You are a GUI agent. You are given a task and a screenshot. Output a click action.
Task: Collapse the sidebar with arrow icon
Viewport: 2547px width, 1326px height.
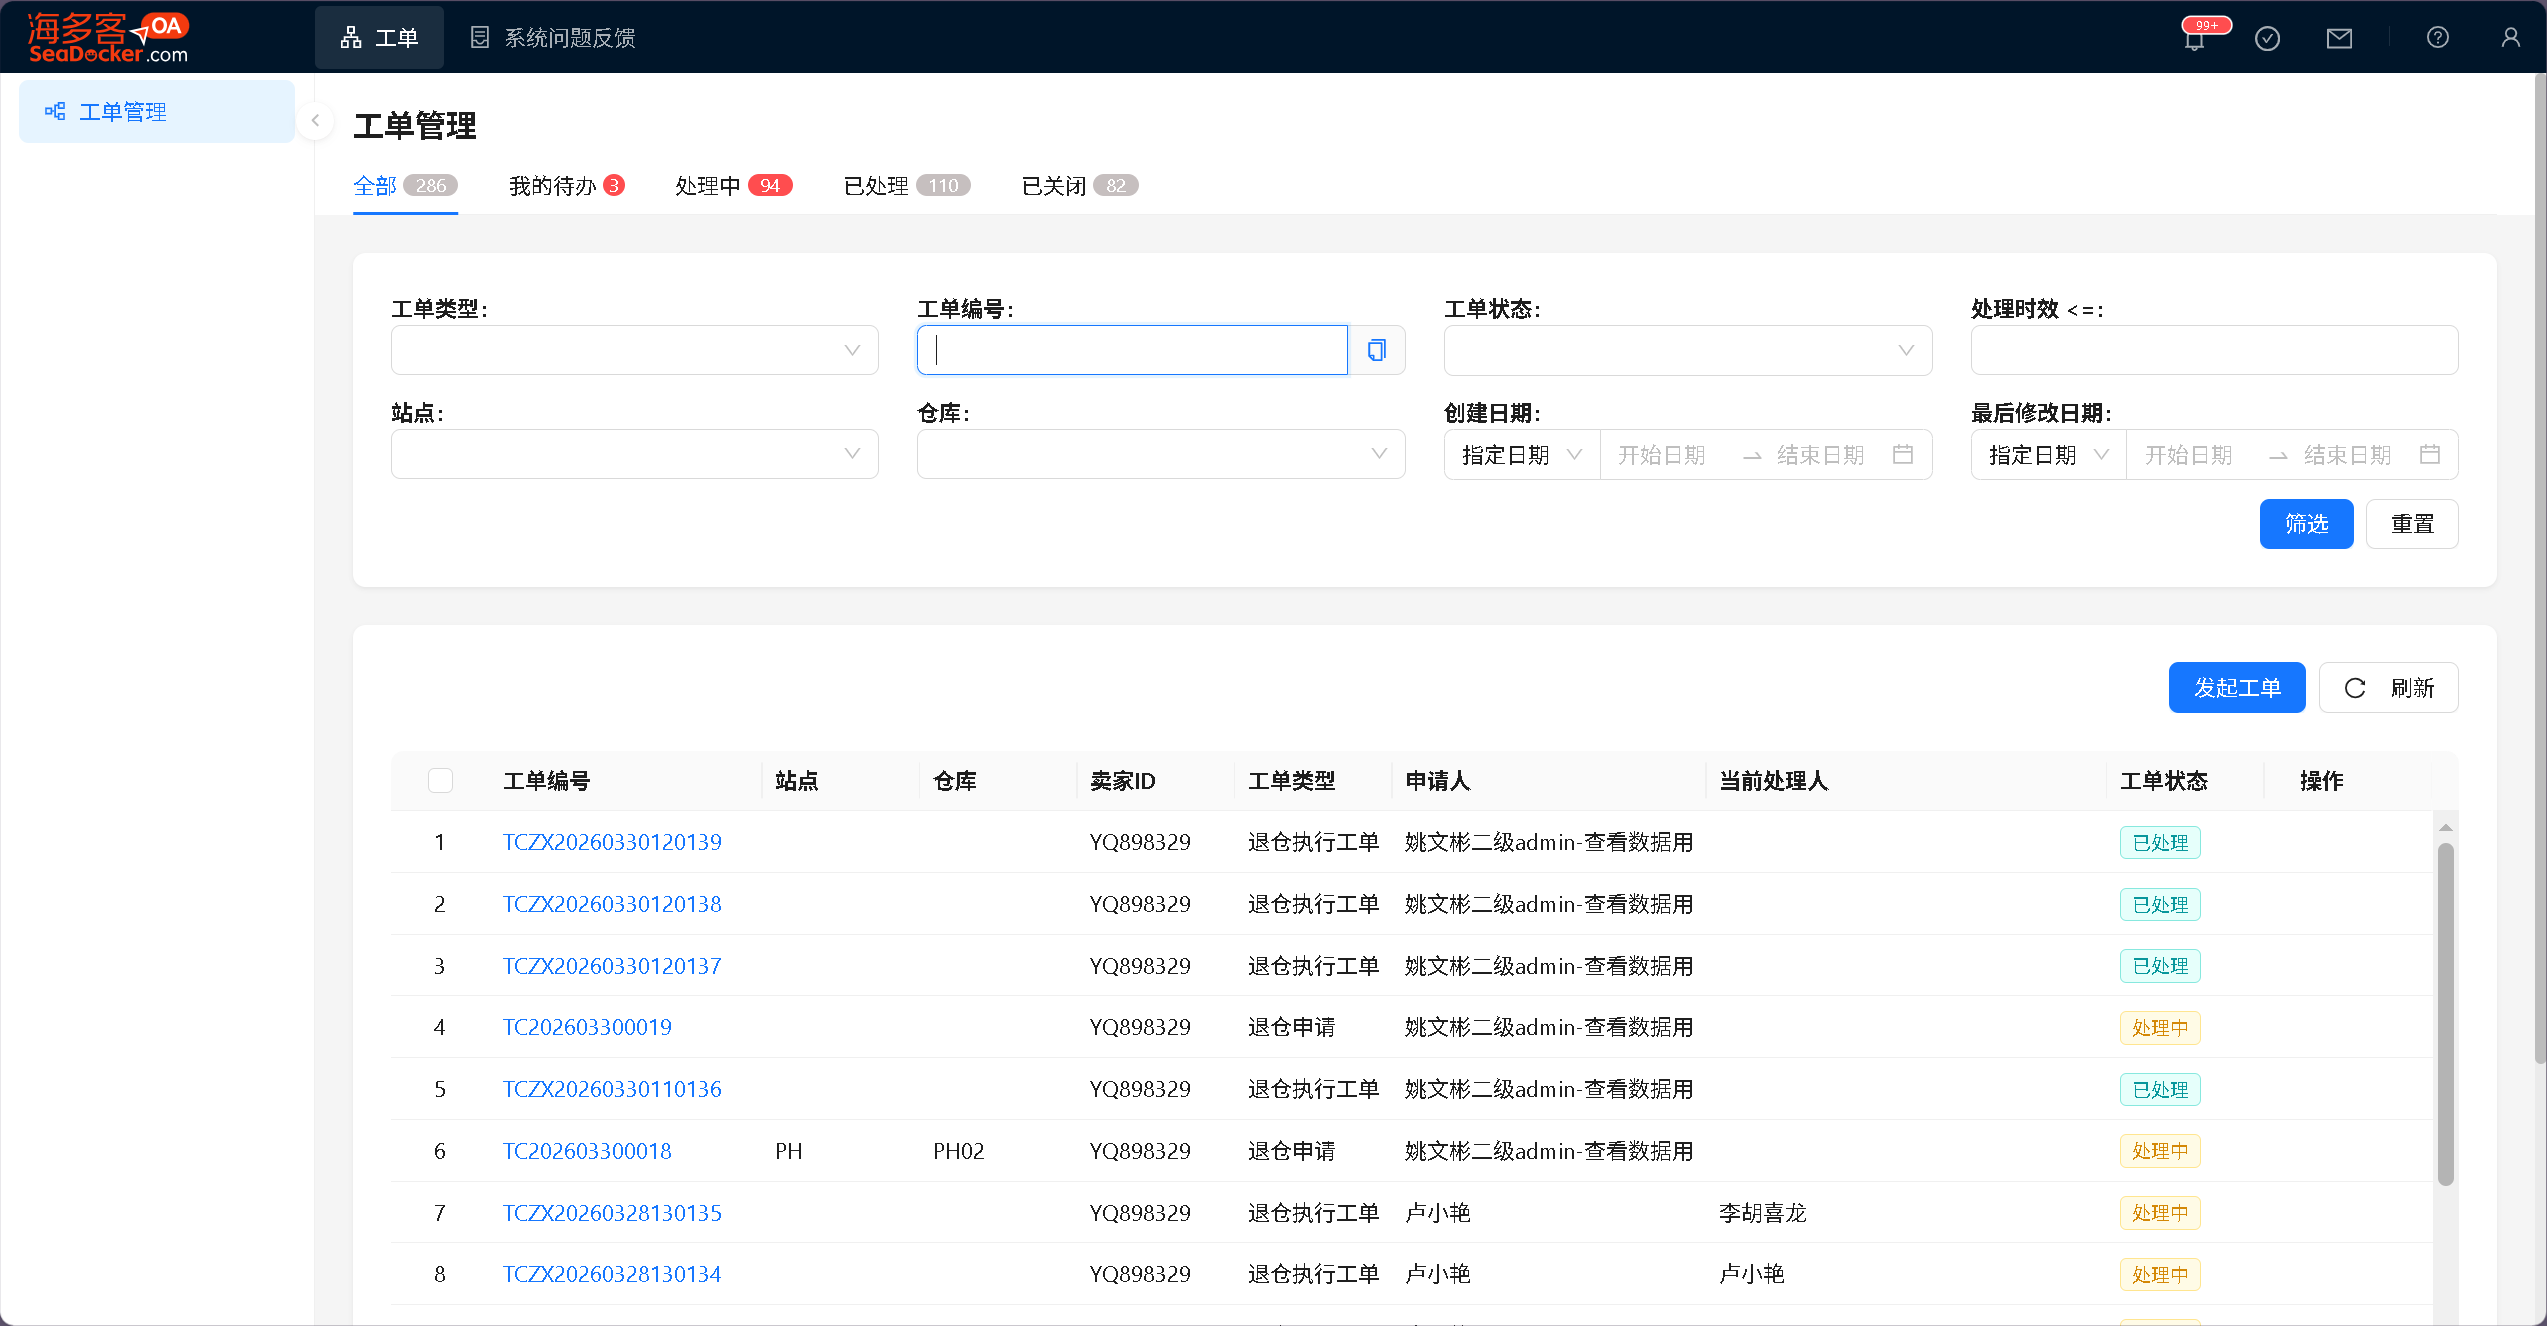click(x=315, y=121)
